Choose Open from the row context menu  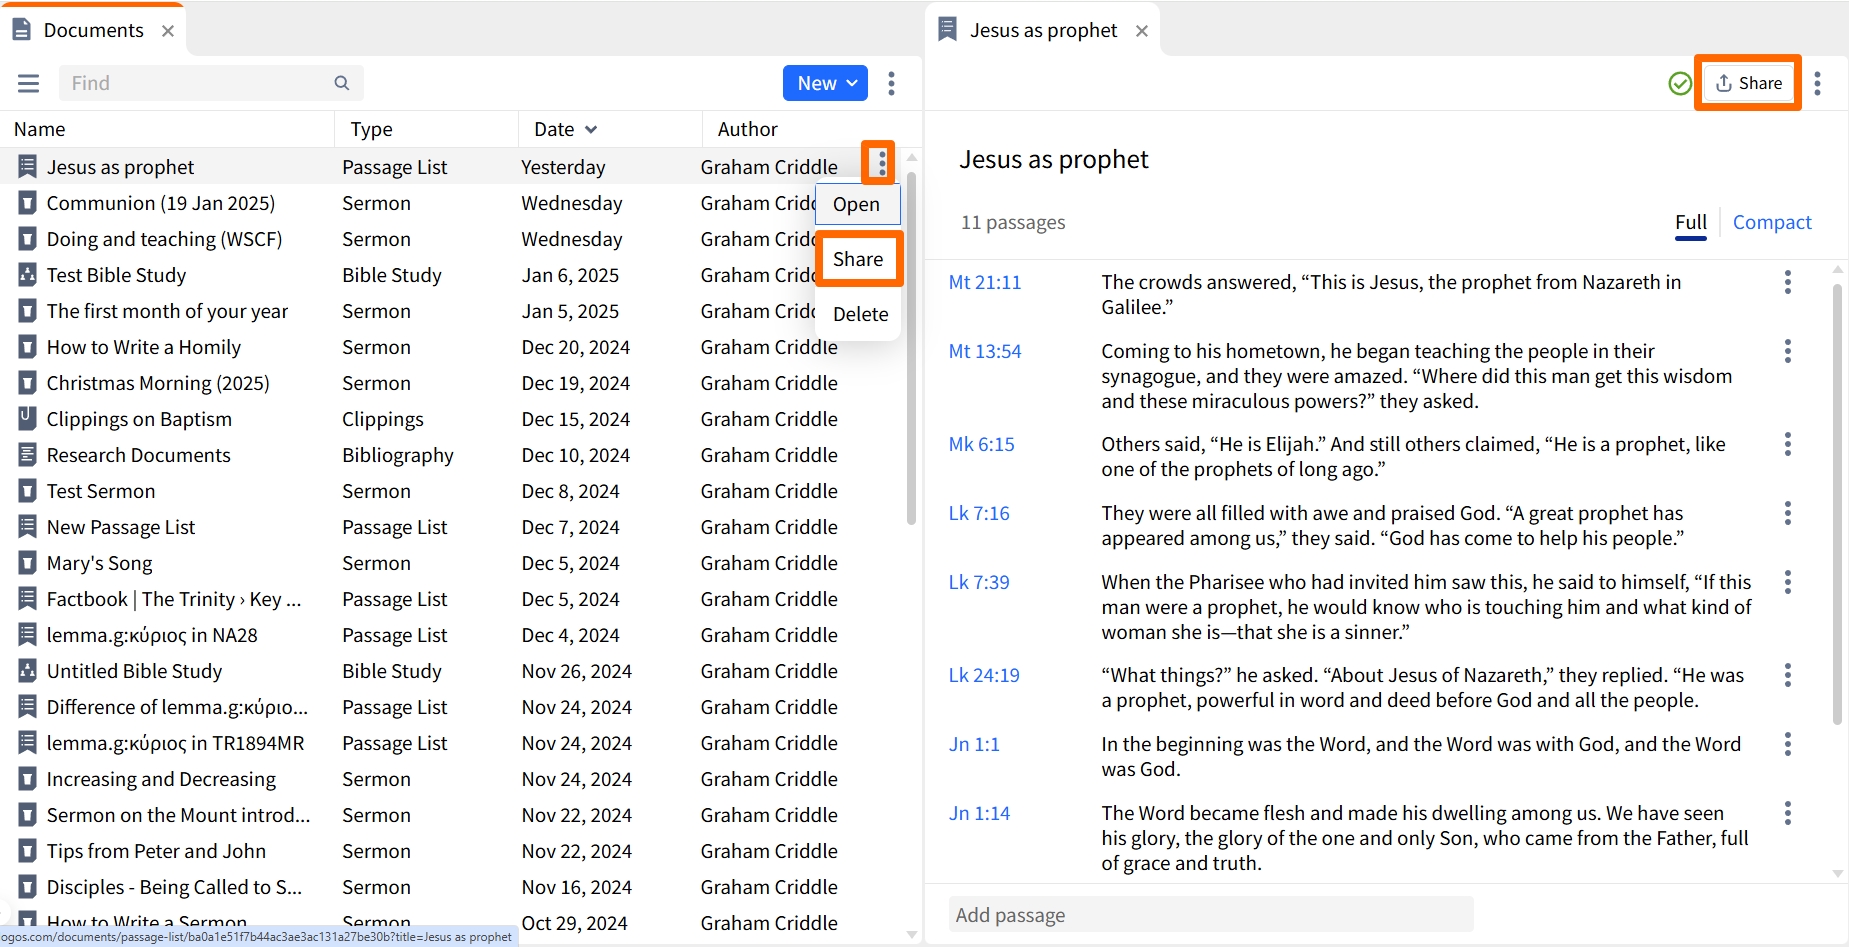[857, 204]
